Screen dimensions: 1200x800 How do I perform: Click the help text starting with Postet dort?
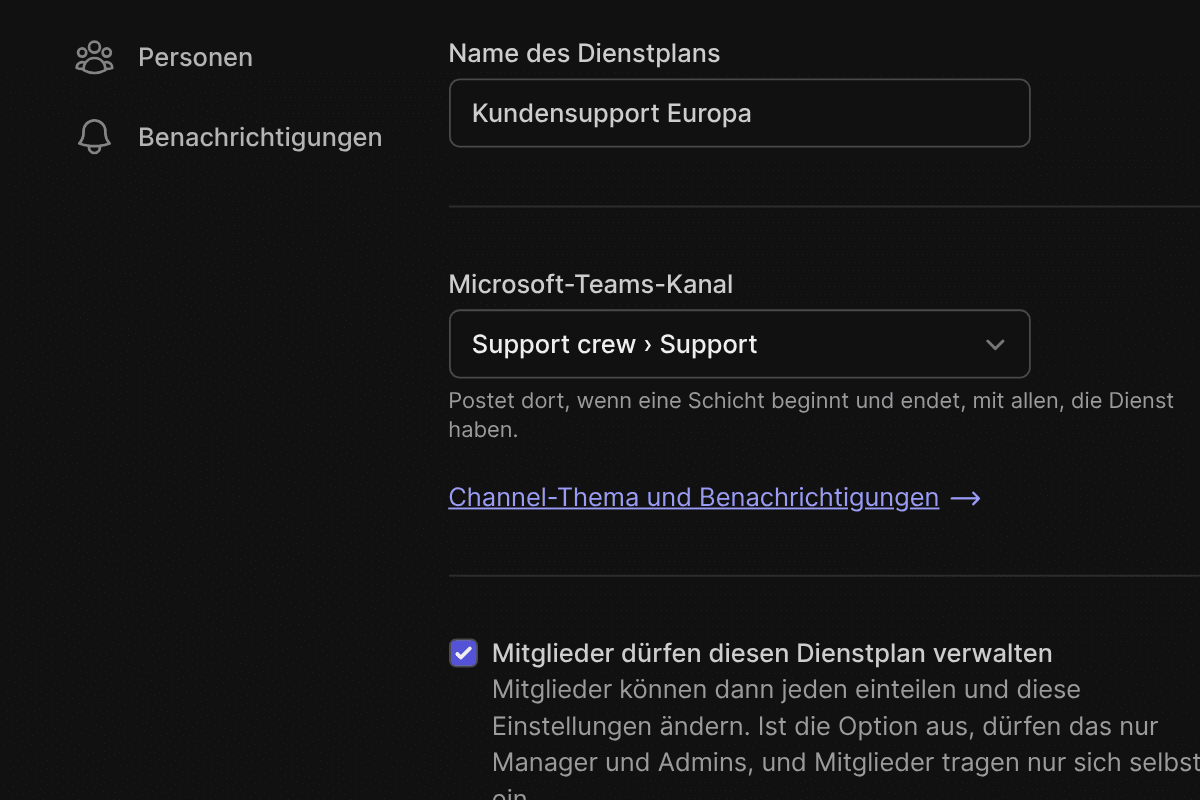[811, 415]
